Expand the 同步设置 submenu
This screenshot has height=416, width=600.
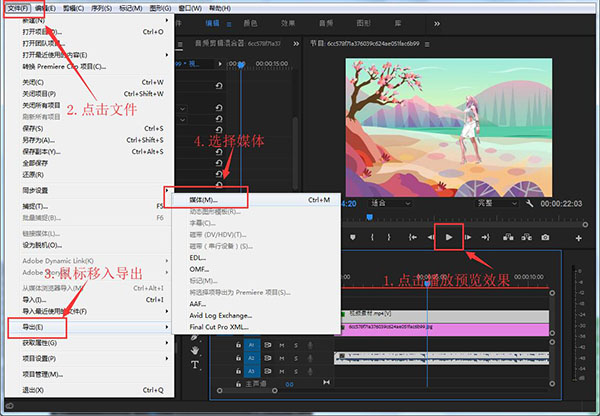(167, 190)
